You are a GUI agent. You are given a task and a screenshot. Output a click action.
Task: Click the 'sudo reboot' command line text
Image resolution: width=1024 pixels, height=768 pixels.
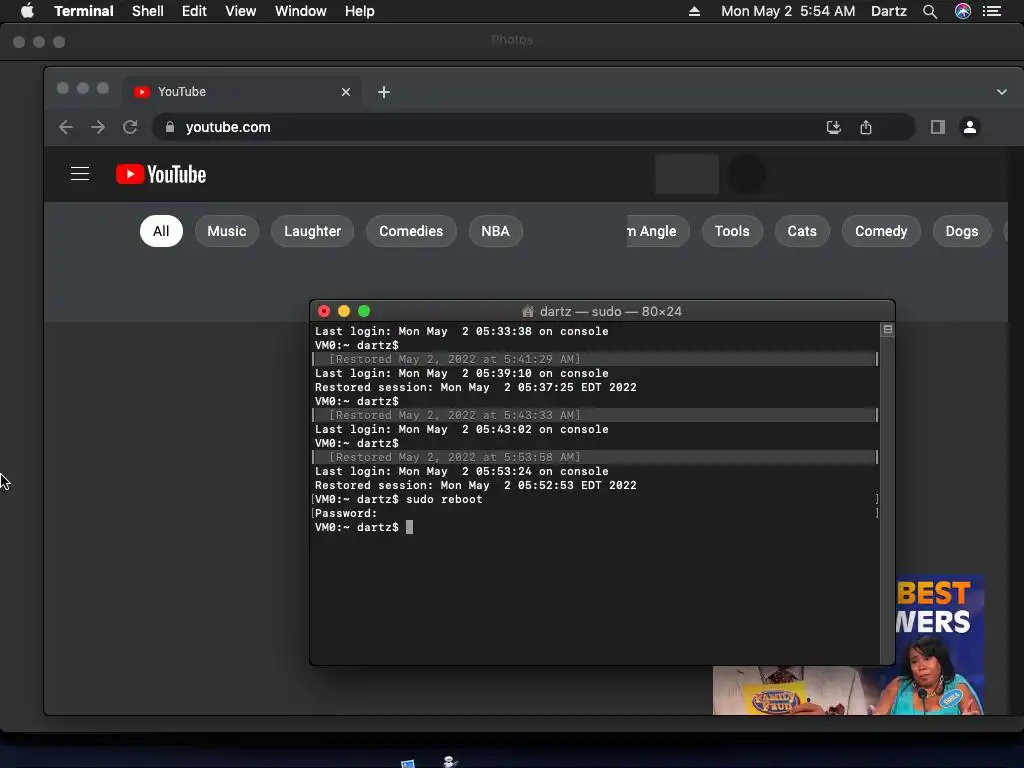pos(444,499)
